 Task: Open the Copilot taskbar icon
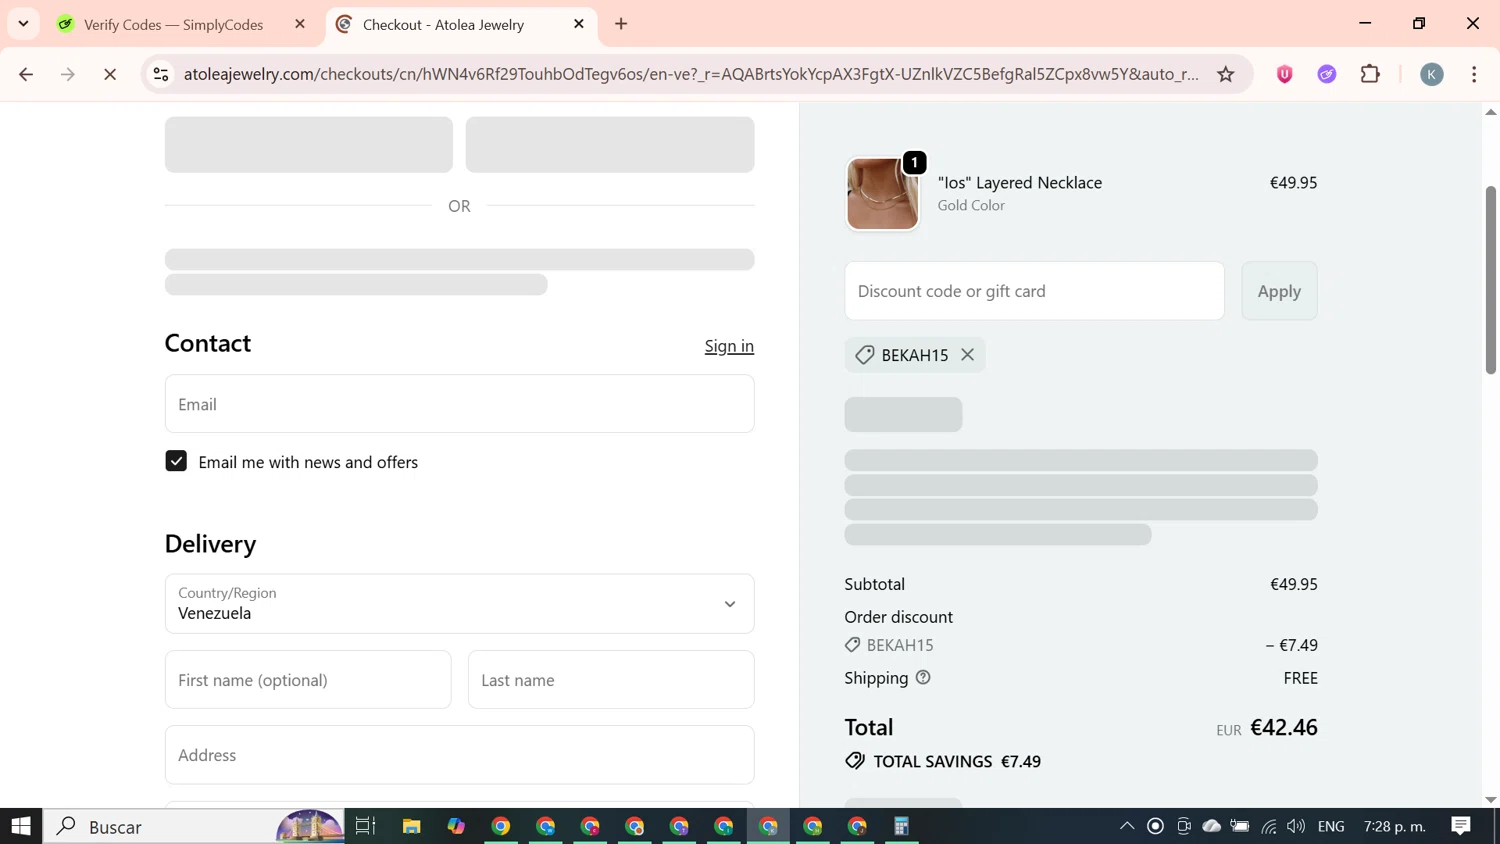pos(456,826)
